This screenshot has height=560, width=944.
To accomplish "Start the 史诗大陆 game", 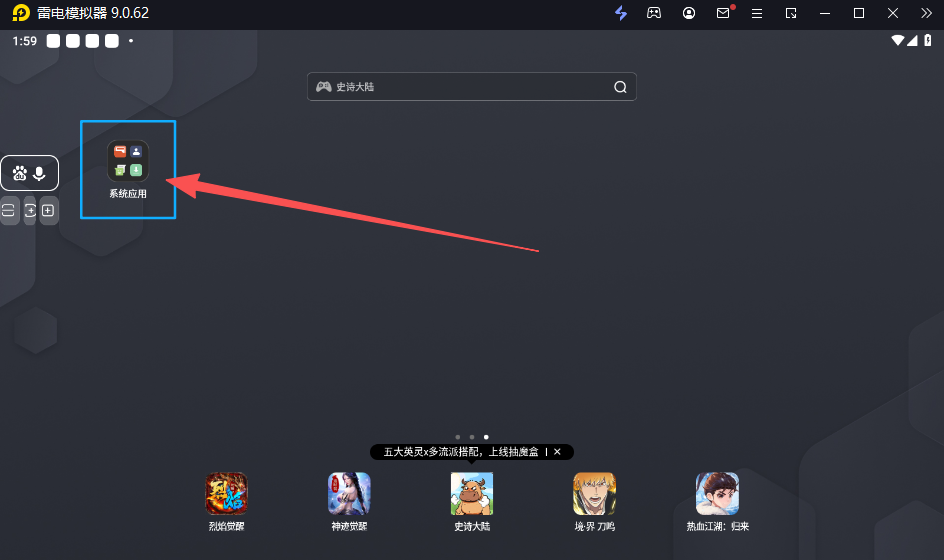I will [472, 493].
